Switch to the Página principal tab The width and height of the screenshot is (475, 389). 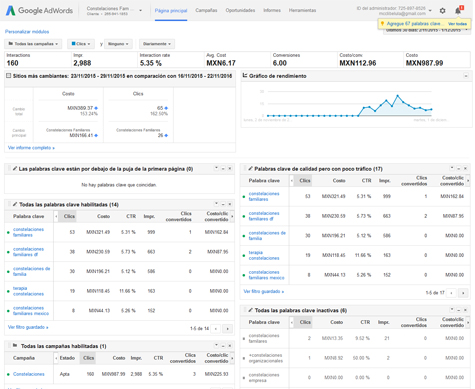coord(171,11)
